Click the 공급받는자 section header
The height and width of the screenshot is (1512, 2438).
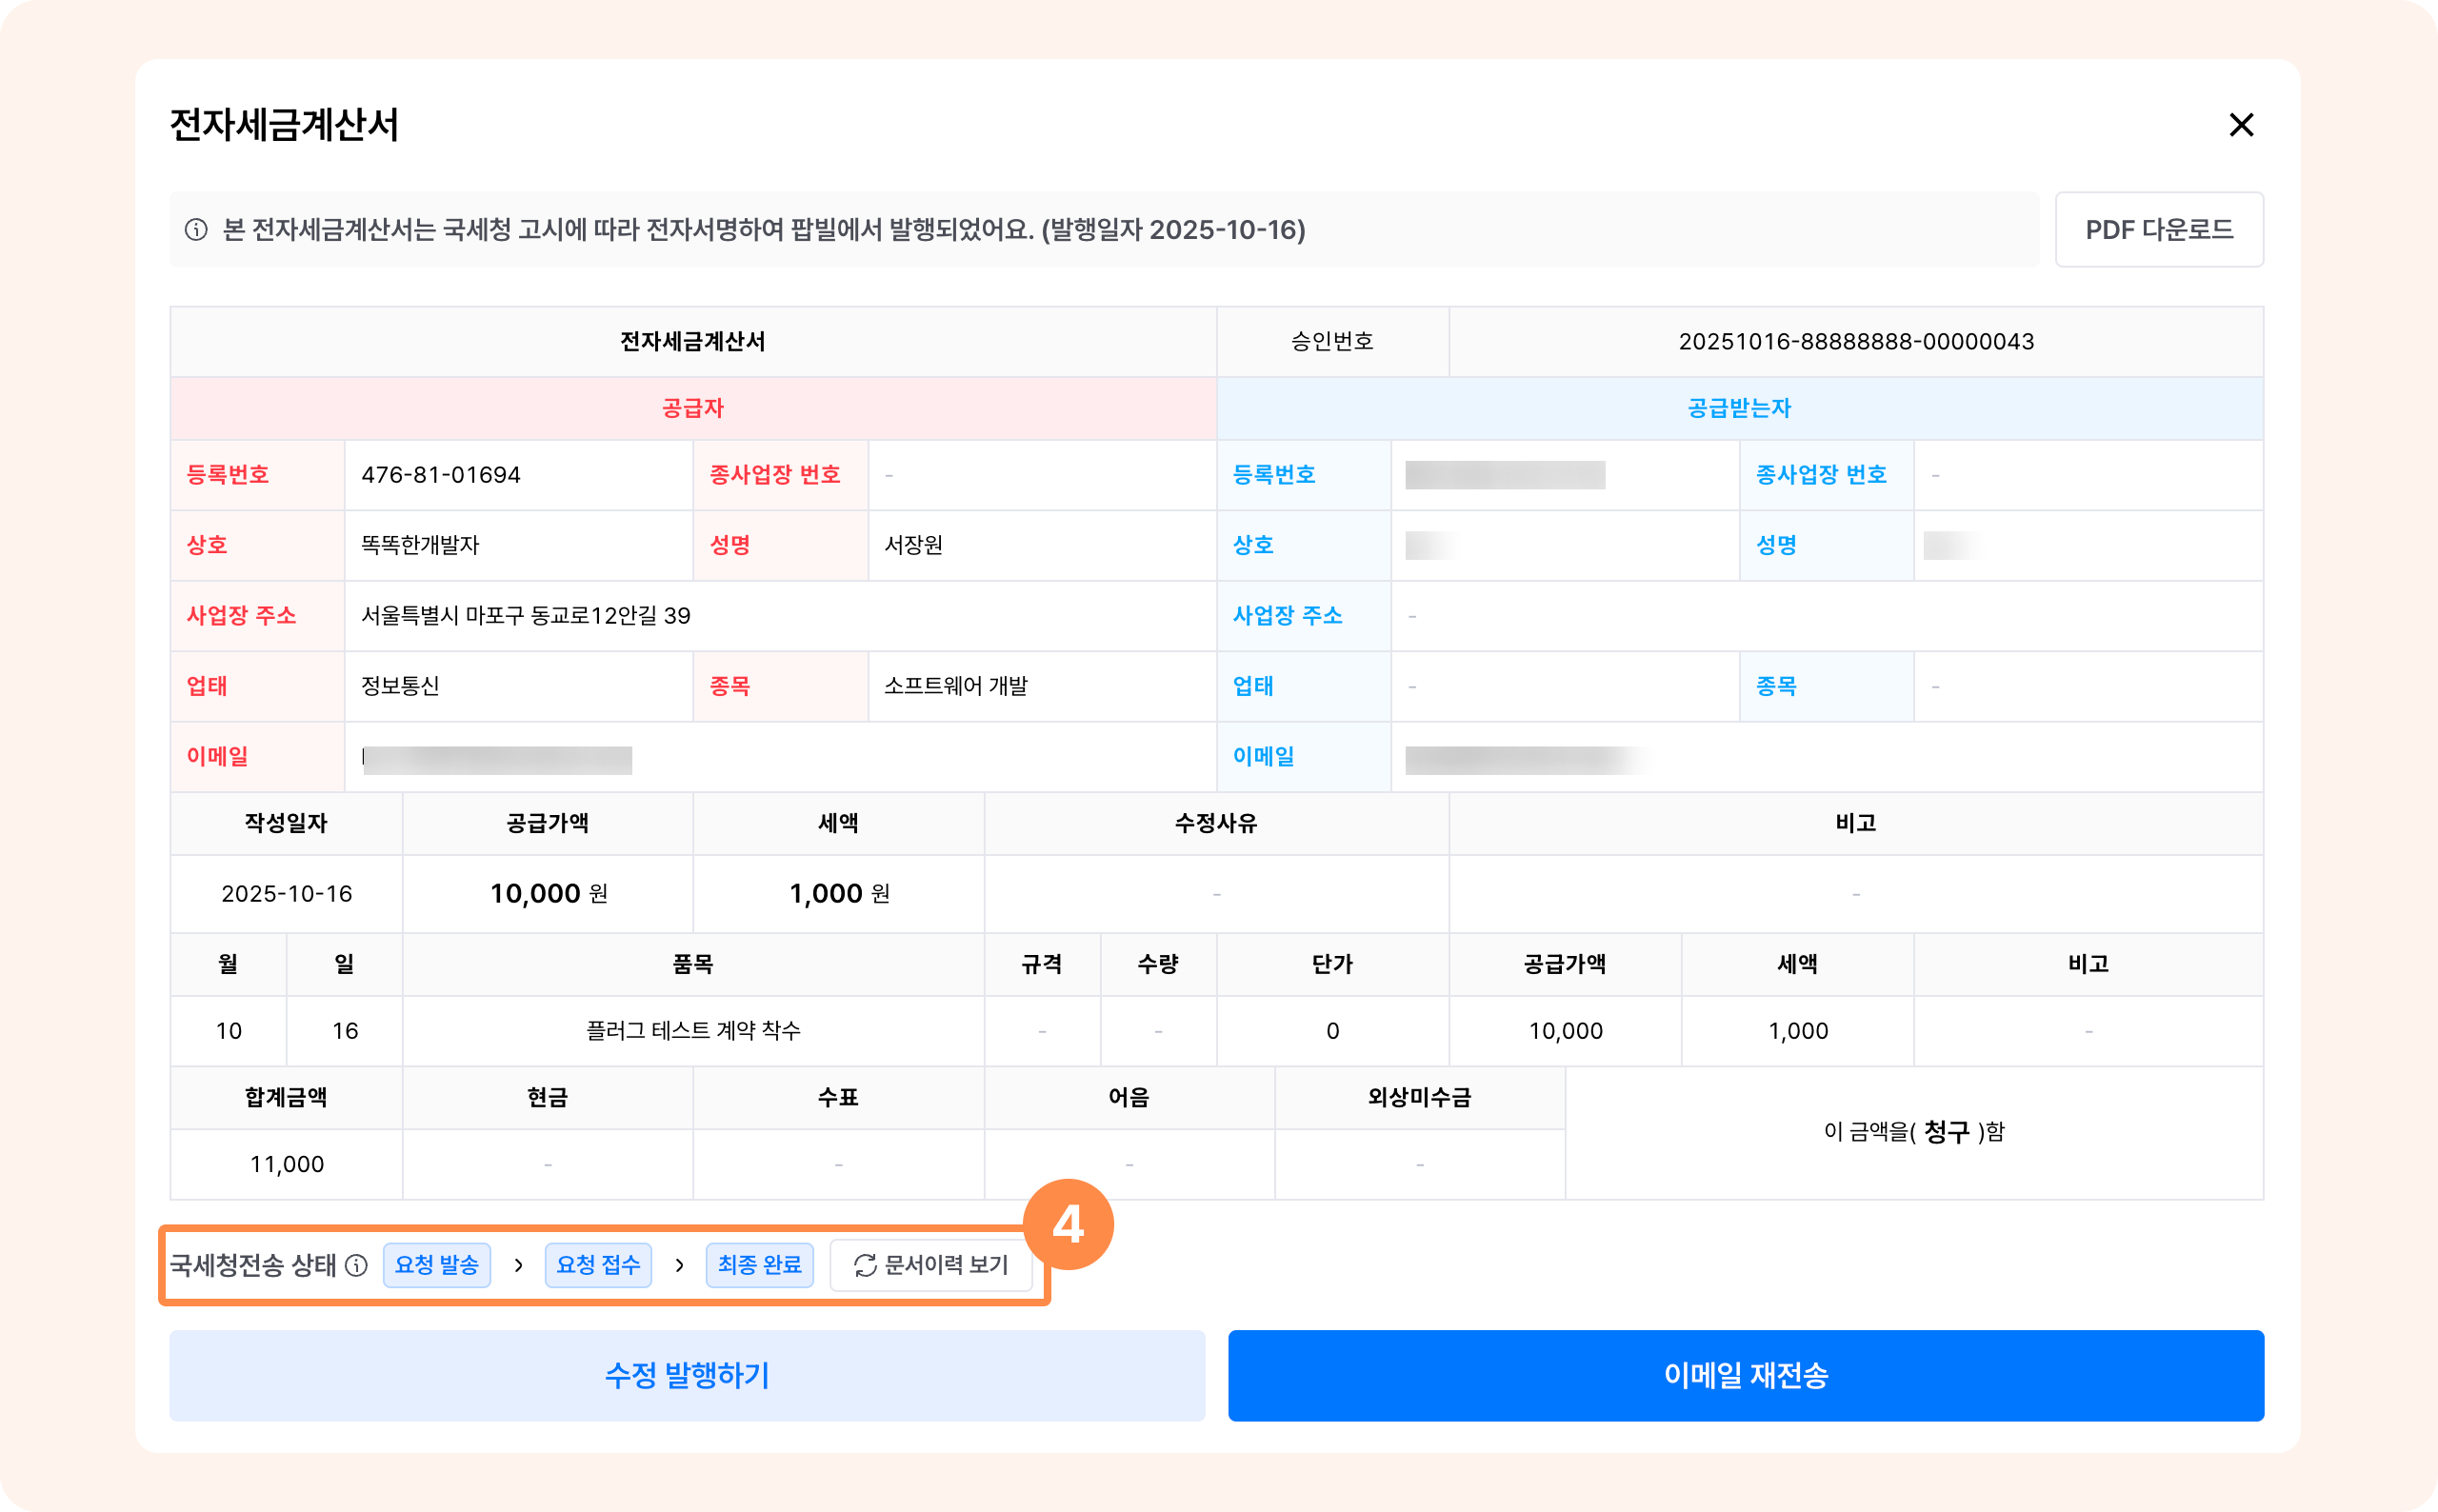click(x=1739, y=408)
